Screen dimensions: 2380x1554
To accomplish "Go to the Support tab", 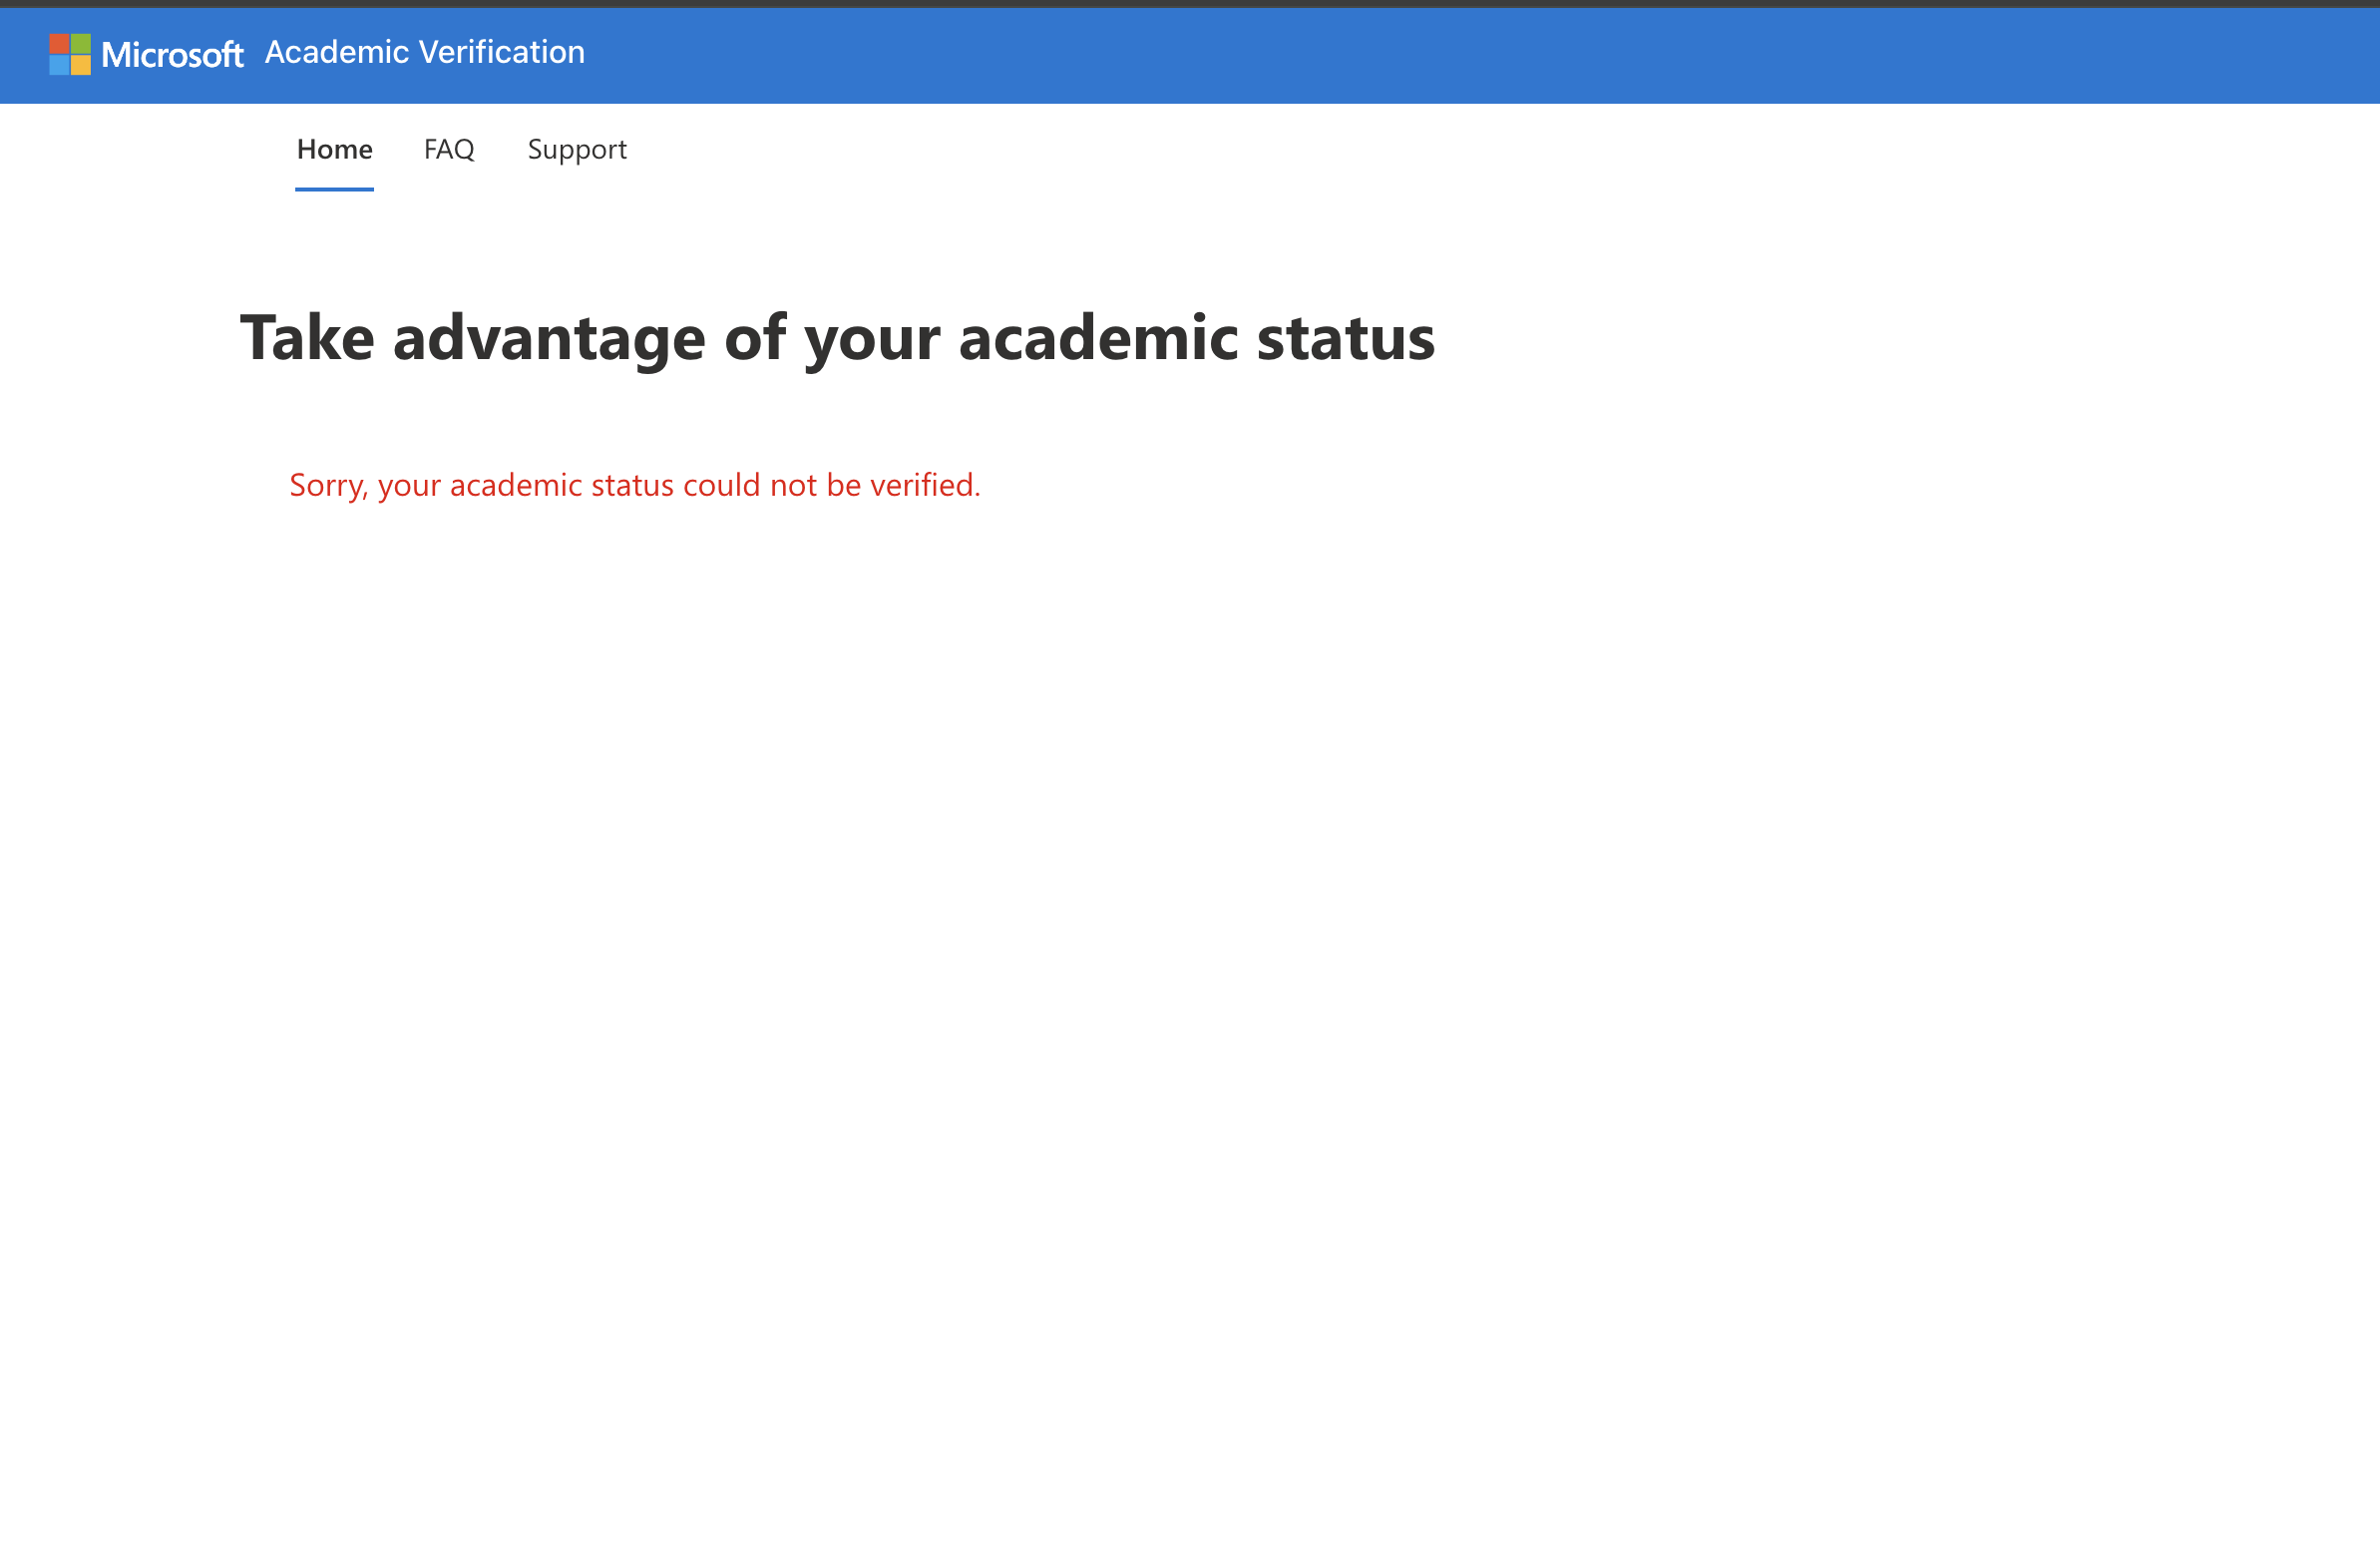I will click(x=577, y=150).
